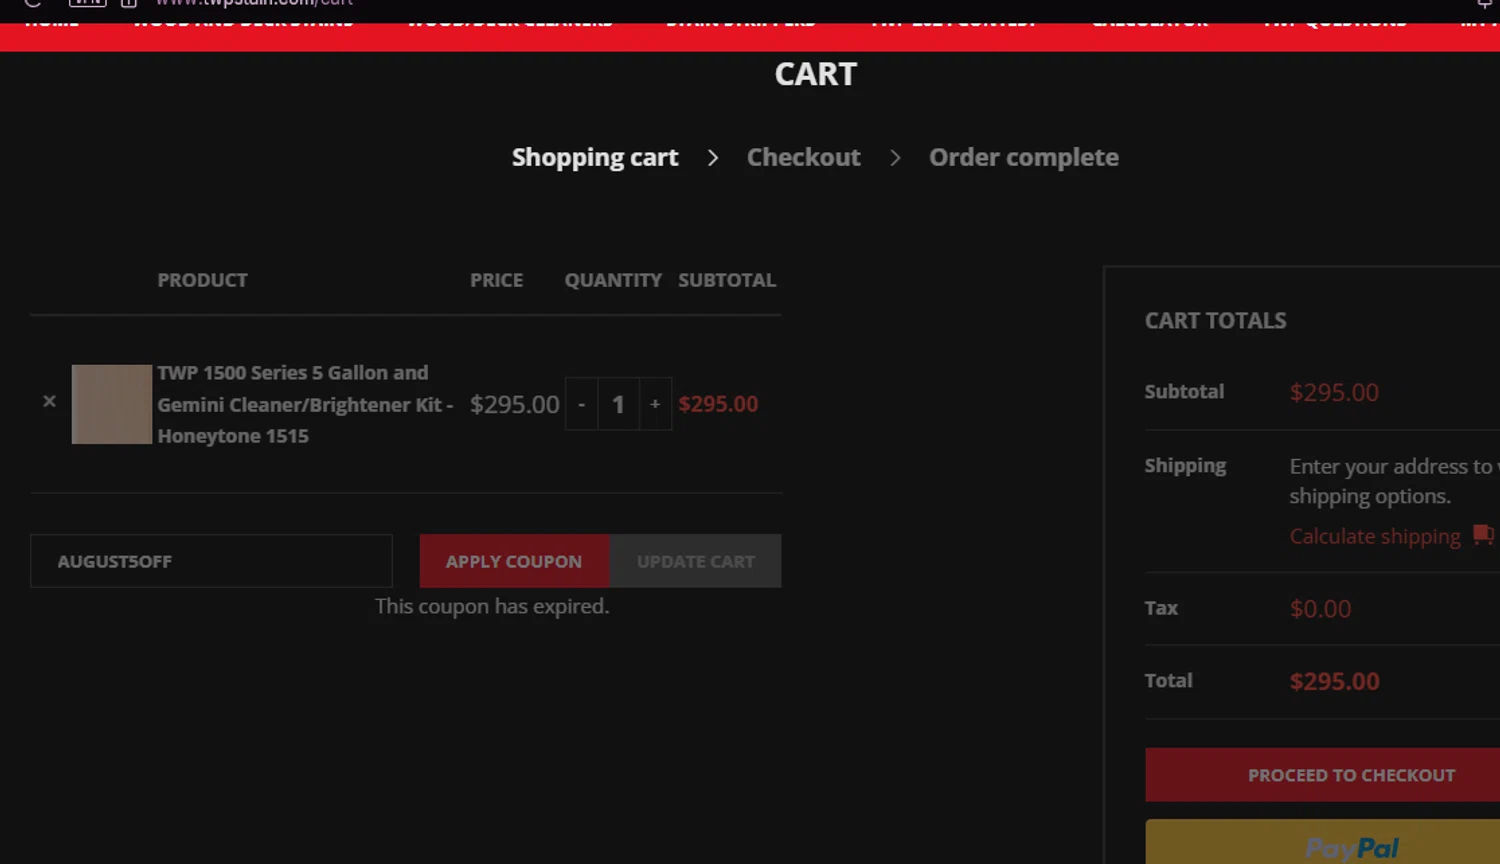This screenshot has width=1500, height=864.
Task: Update the cart
Action: coord(696,561)
